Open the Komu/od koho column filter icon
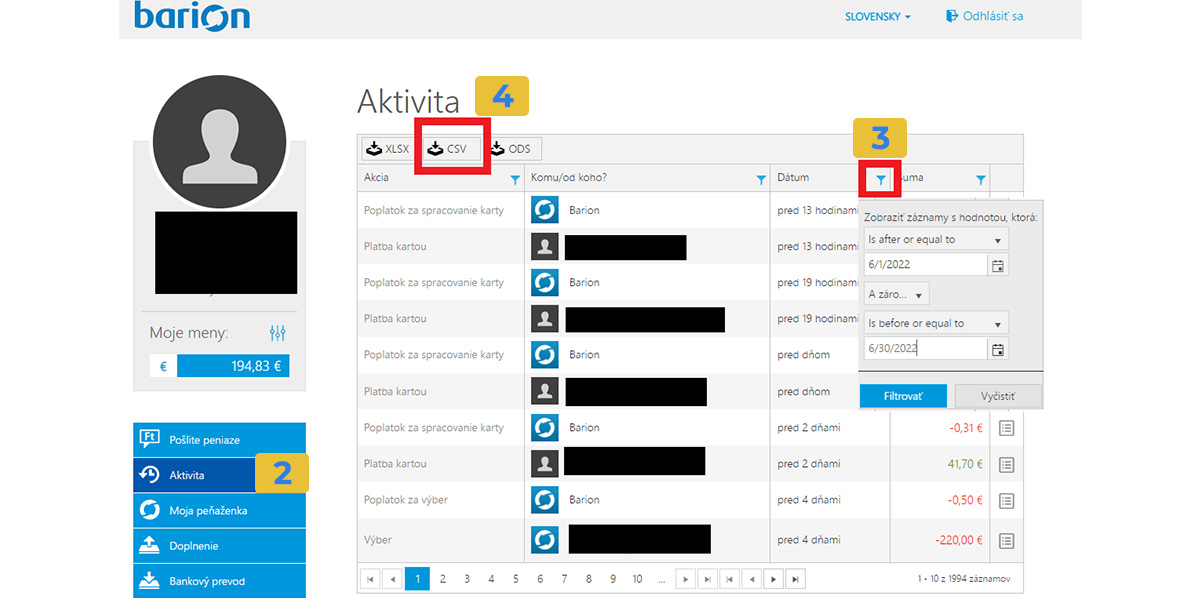Image resolution: width=1200 pixels, height=598 pixels. point(761,180)
